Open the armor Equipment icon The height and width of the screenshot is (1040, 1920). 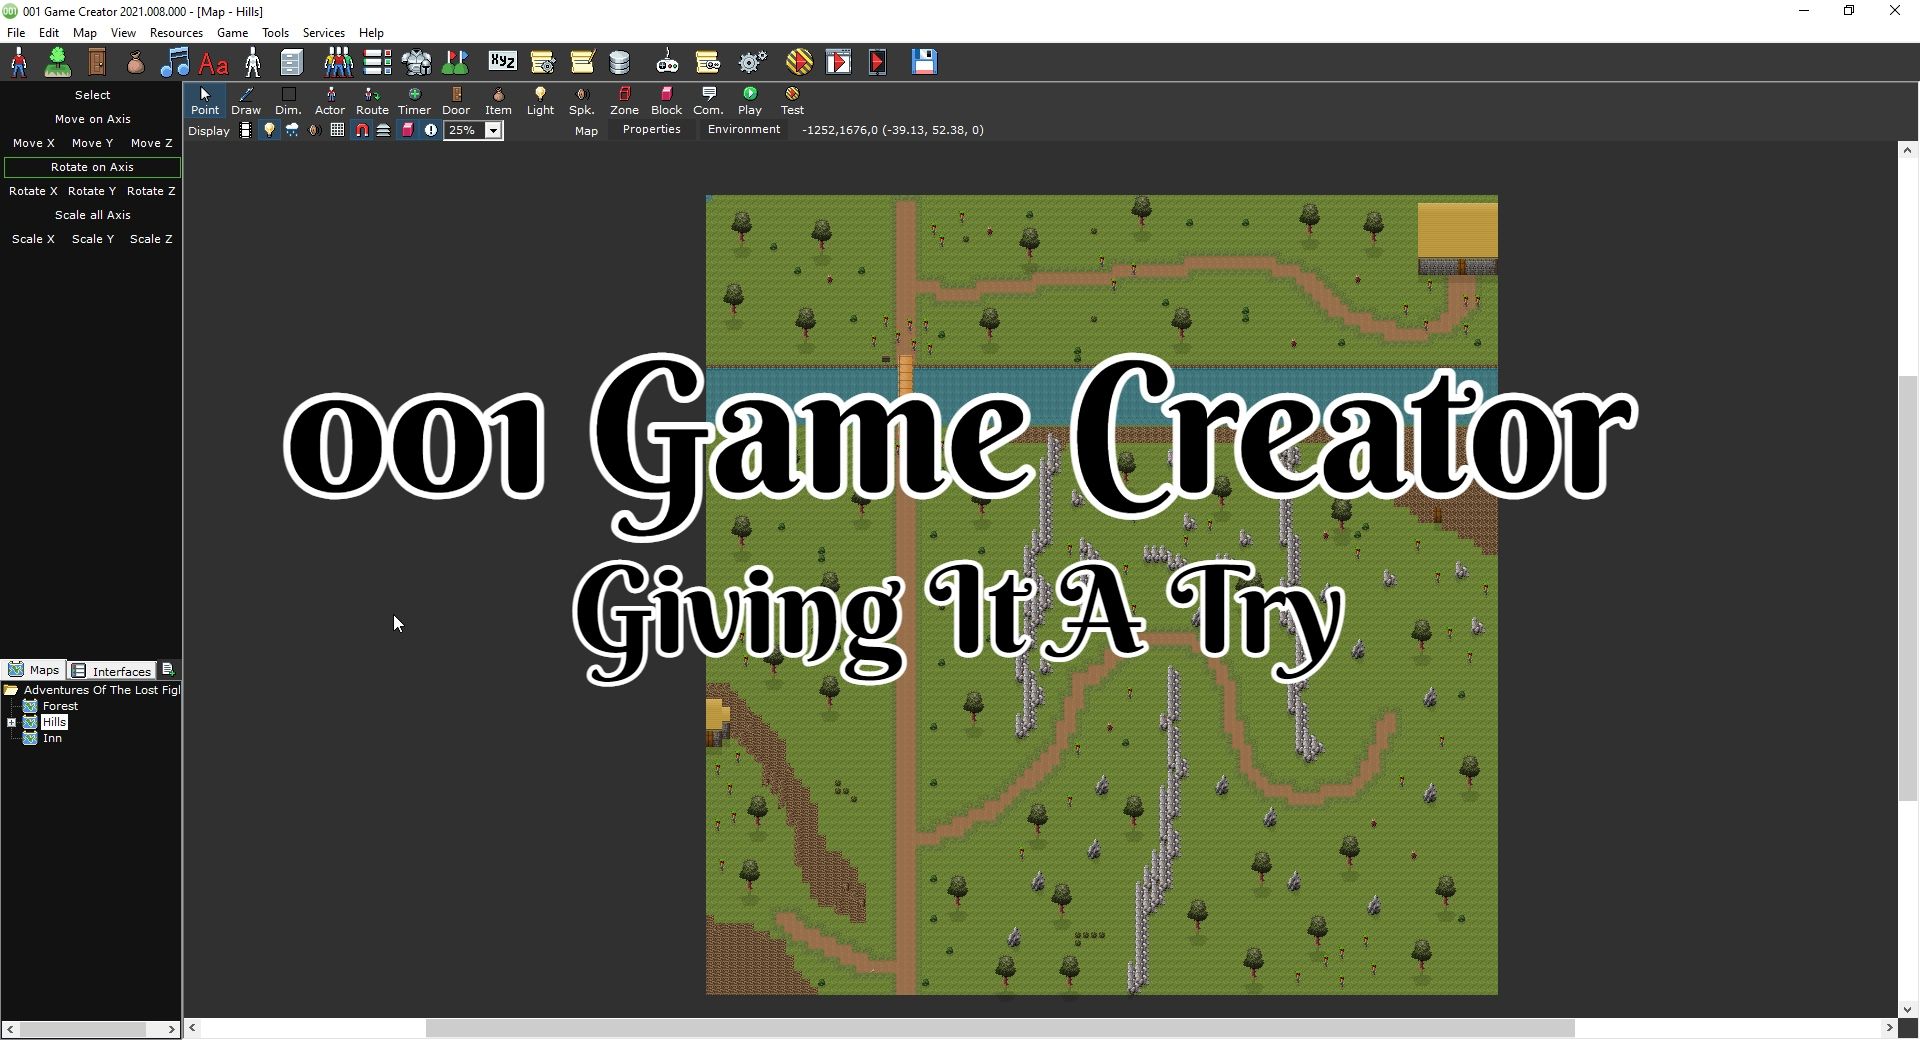pyautogui.click(x=416, y=62)
